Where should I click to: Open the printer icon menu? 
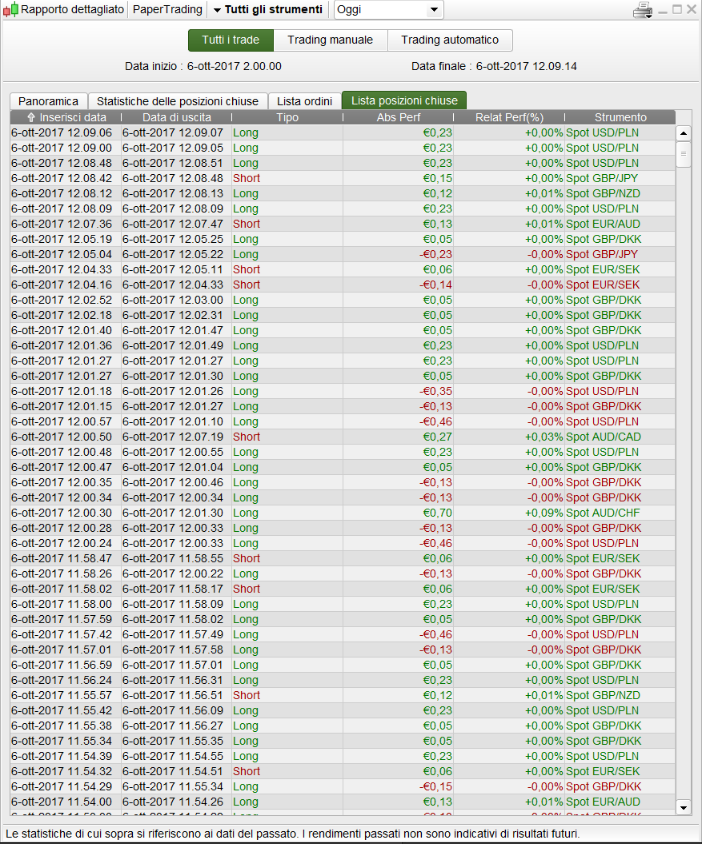[643, 10]
